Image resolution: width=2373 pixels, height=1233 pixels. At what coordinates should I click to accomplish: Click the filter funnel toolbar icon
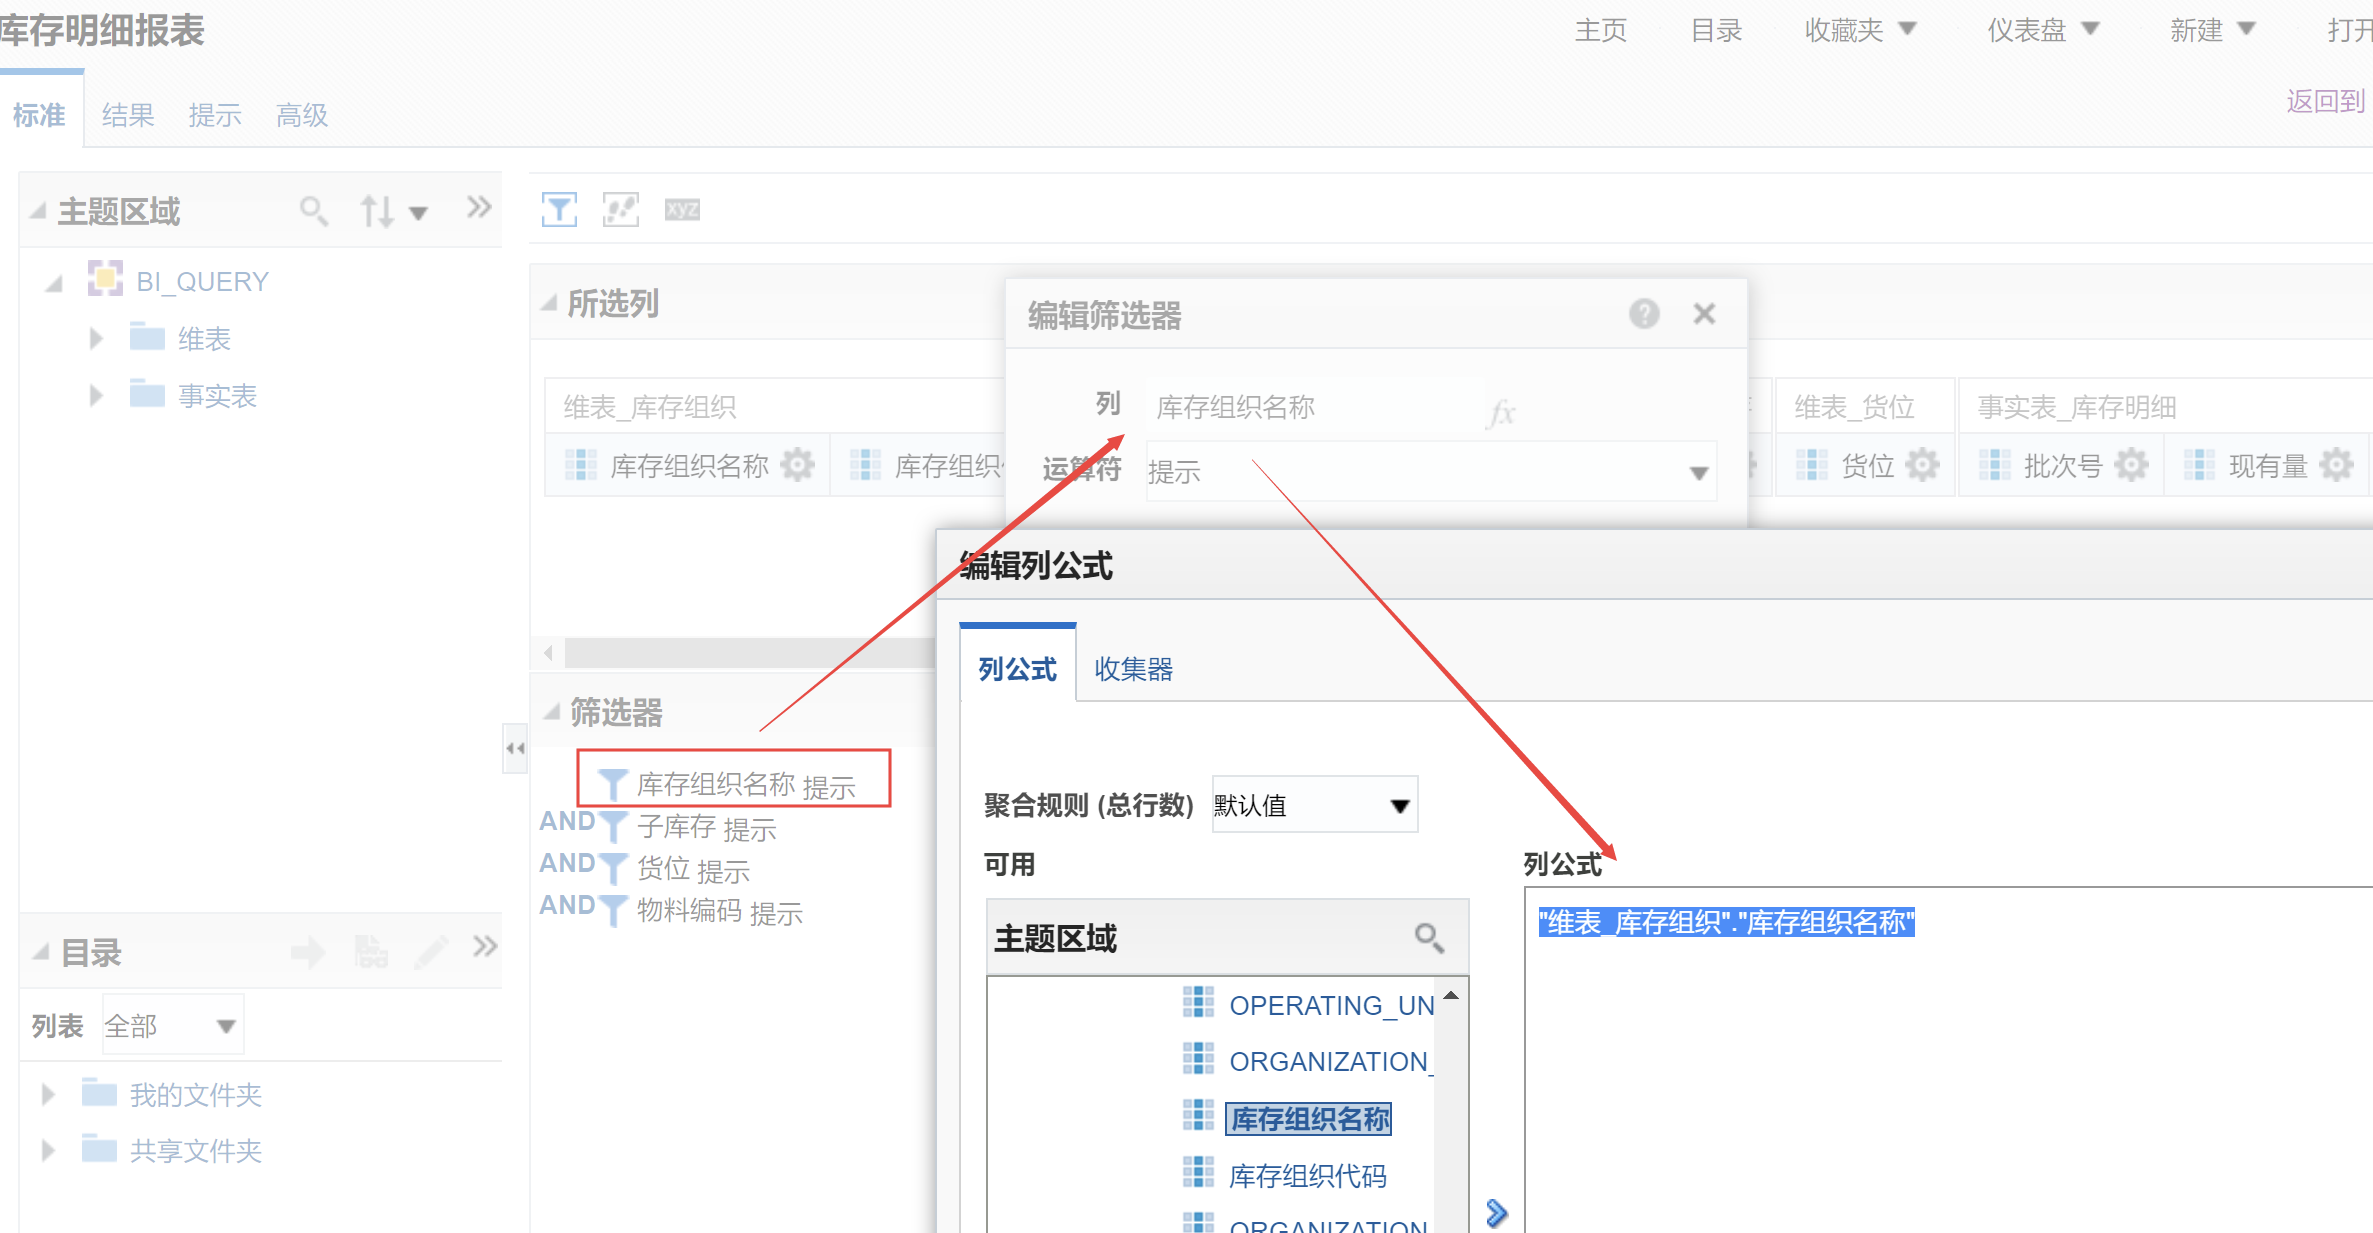point(559,210)
